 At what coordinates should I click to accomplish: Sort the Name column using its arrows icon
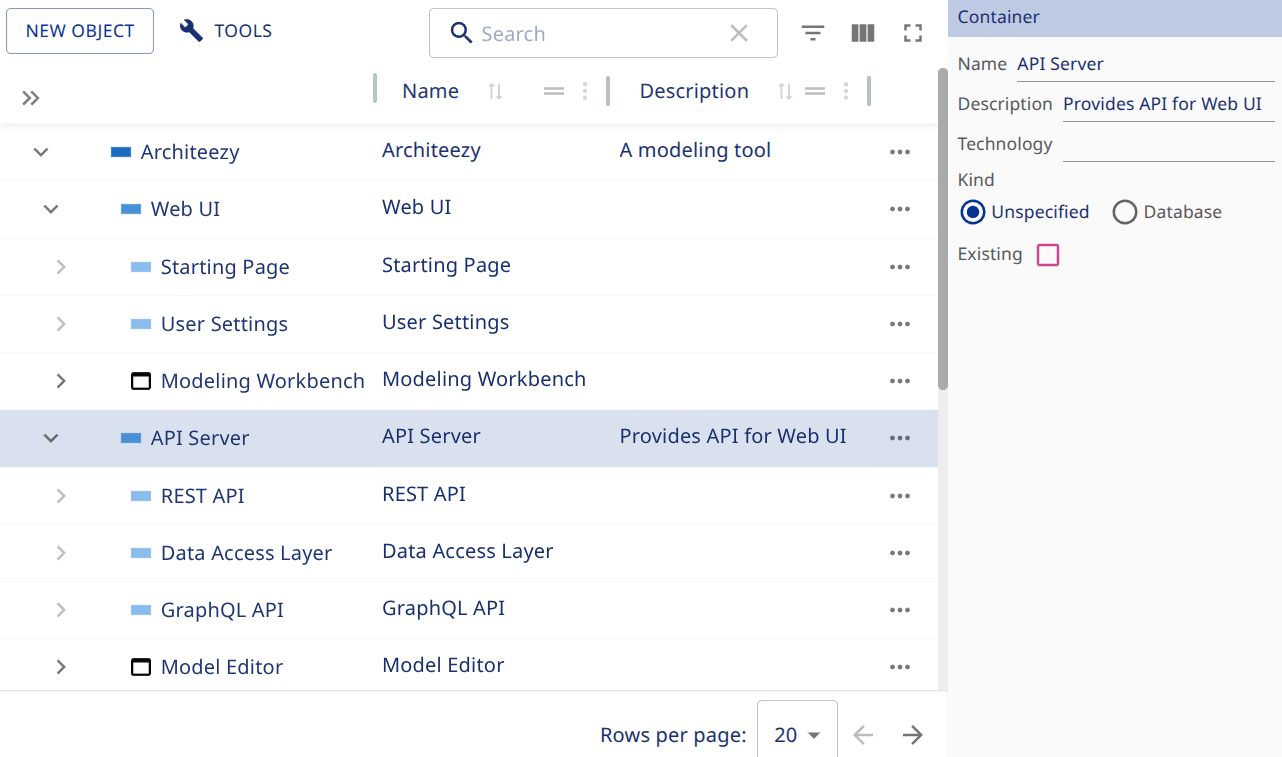coord(495,91)
